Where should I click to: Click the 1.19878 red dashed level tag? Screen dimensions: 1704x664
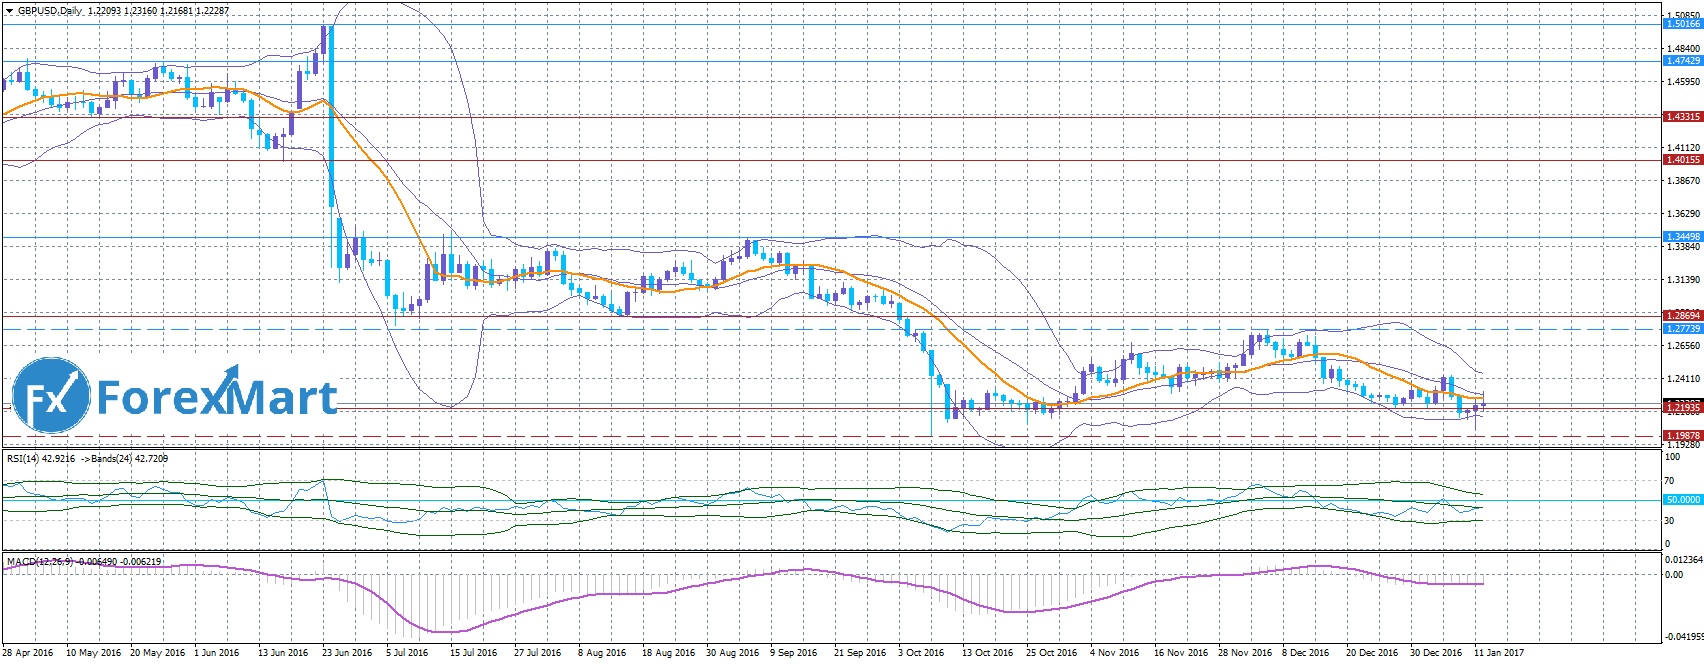point(1682,436)
